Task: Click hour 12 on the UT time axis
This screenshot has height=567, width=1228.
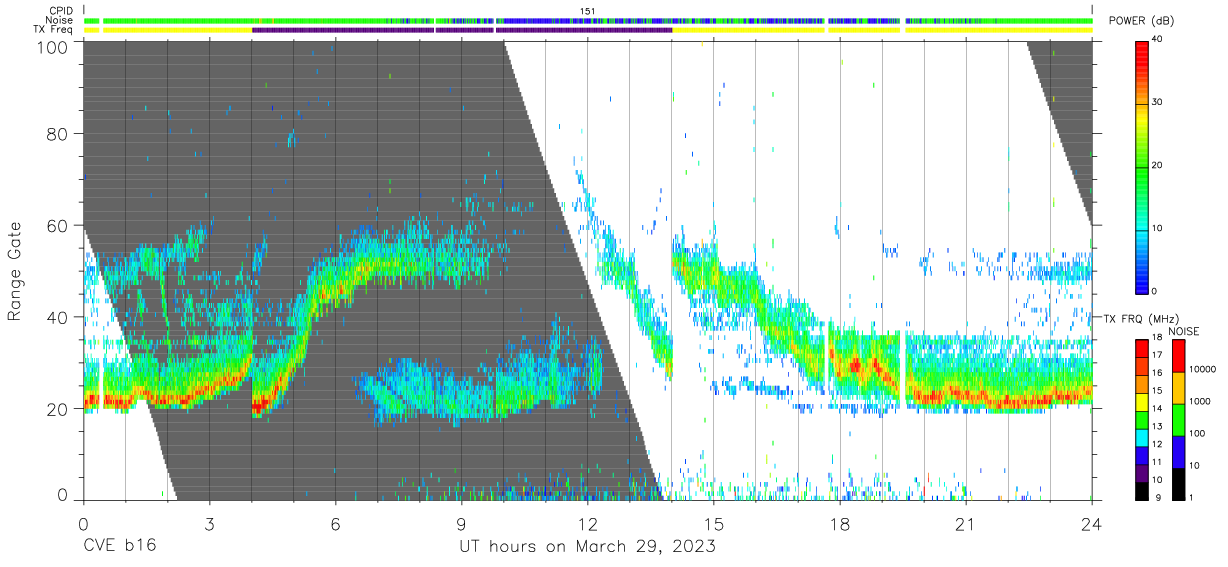Action: point(587,523)
